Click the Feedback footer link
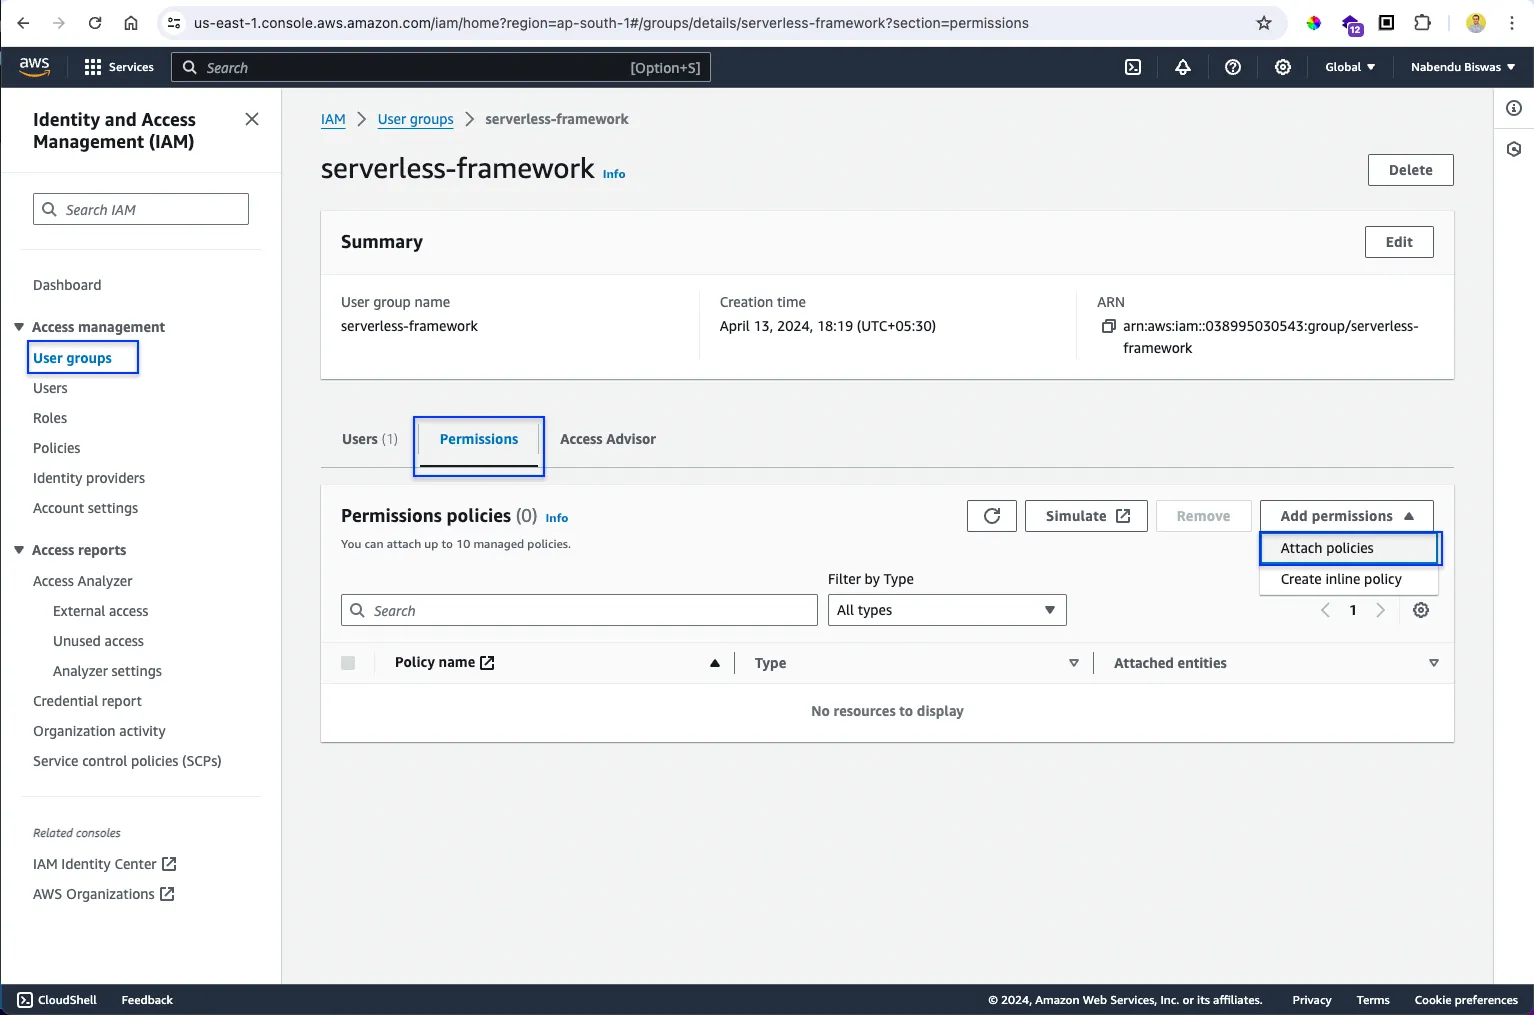 coord(147,1000)
